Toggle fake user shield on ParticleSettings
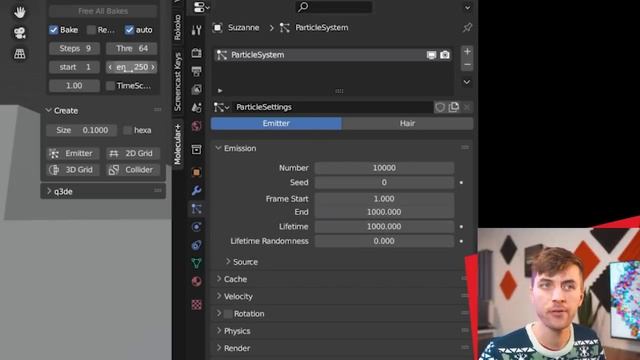Screen dimensions: 640x360 [440, 107]
